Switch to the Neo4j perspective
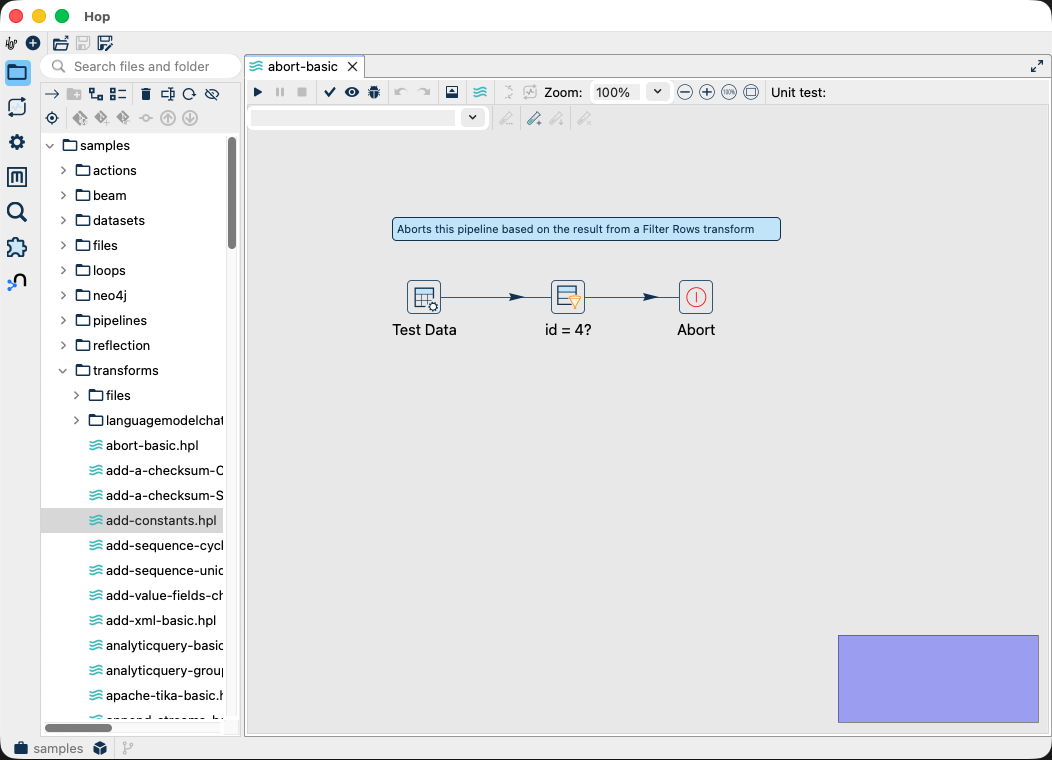 [x=16, y=281]
